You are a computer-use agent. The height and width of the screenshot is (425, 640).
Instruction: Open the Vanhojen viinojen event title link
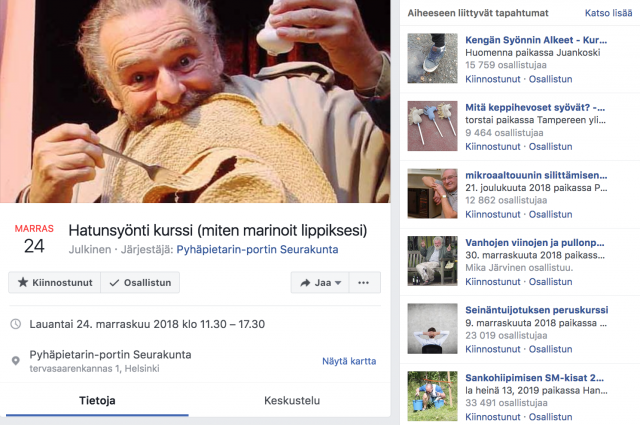[x=534, y=242]
